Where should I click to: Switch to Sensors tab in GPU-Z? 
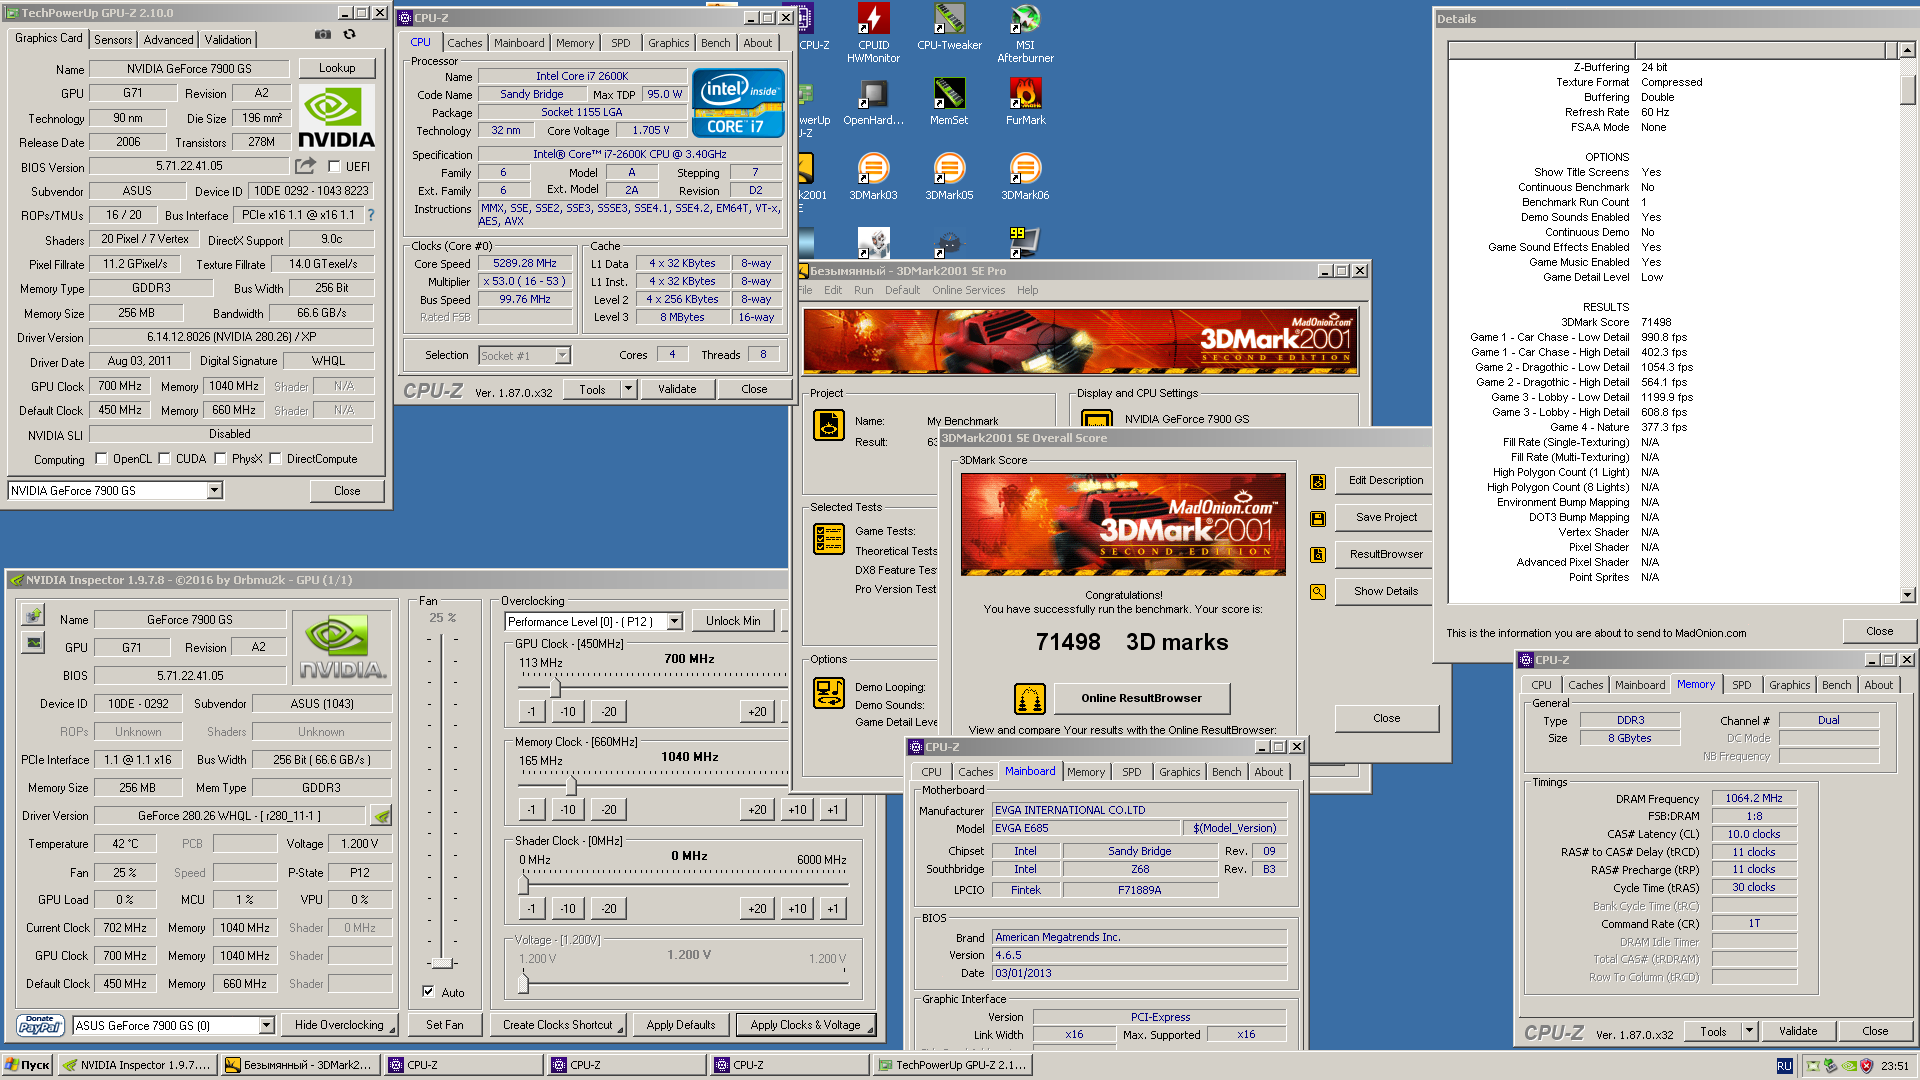113,40
